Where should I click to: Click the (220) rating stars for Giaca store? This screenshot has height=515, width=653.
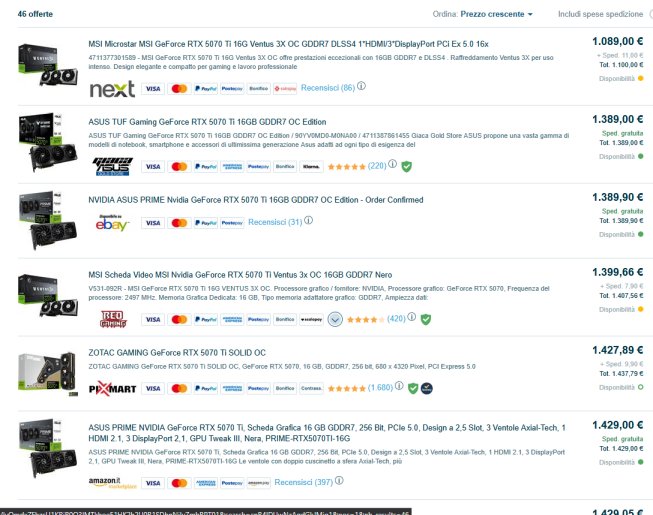click(346, 167)
